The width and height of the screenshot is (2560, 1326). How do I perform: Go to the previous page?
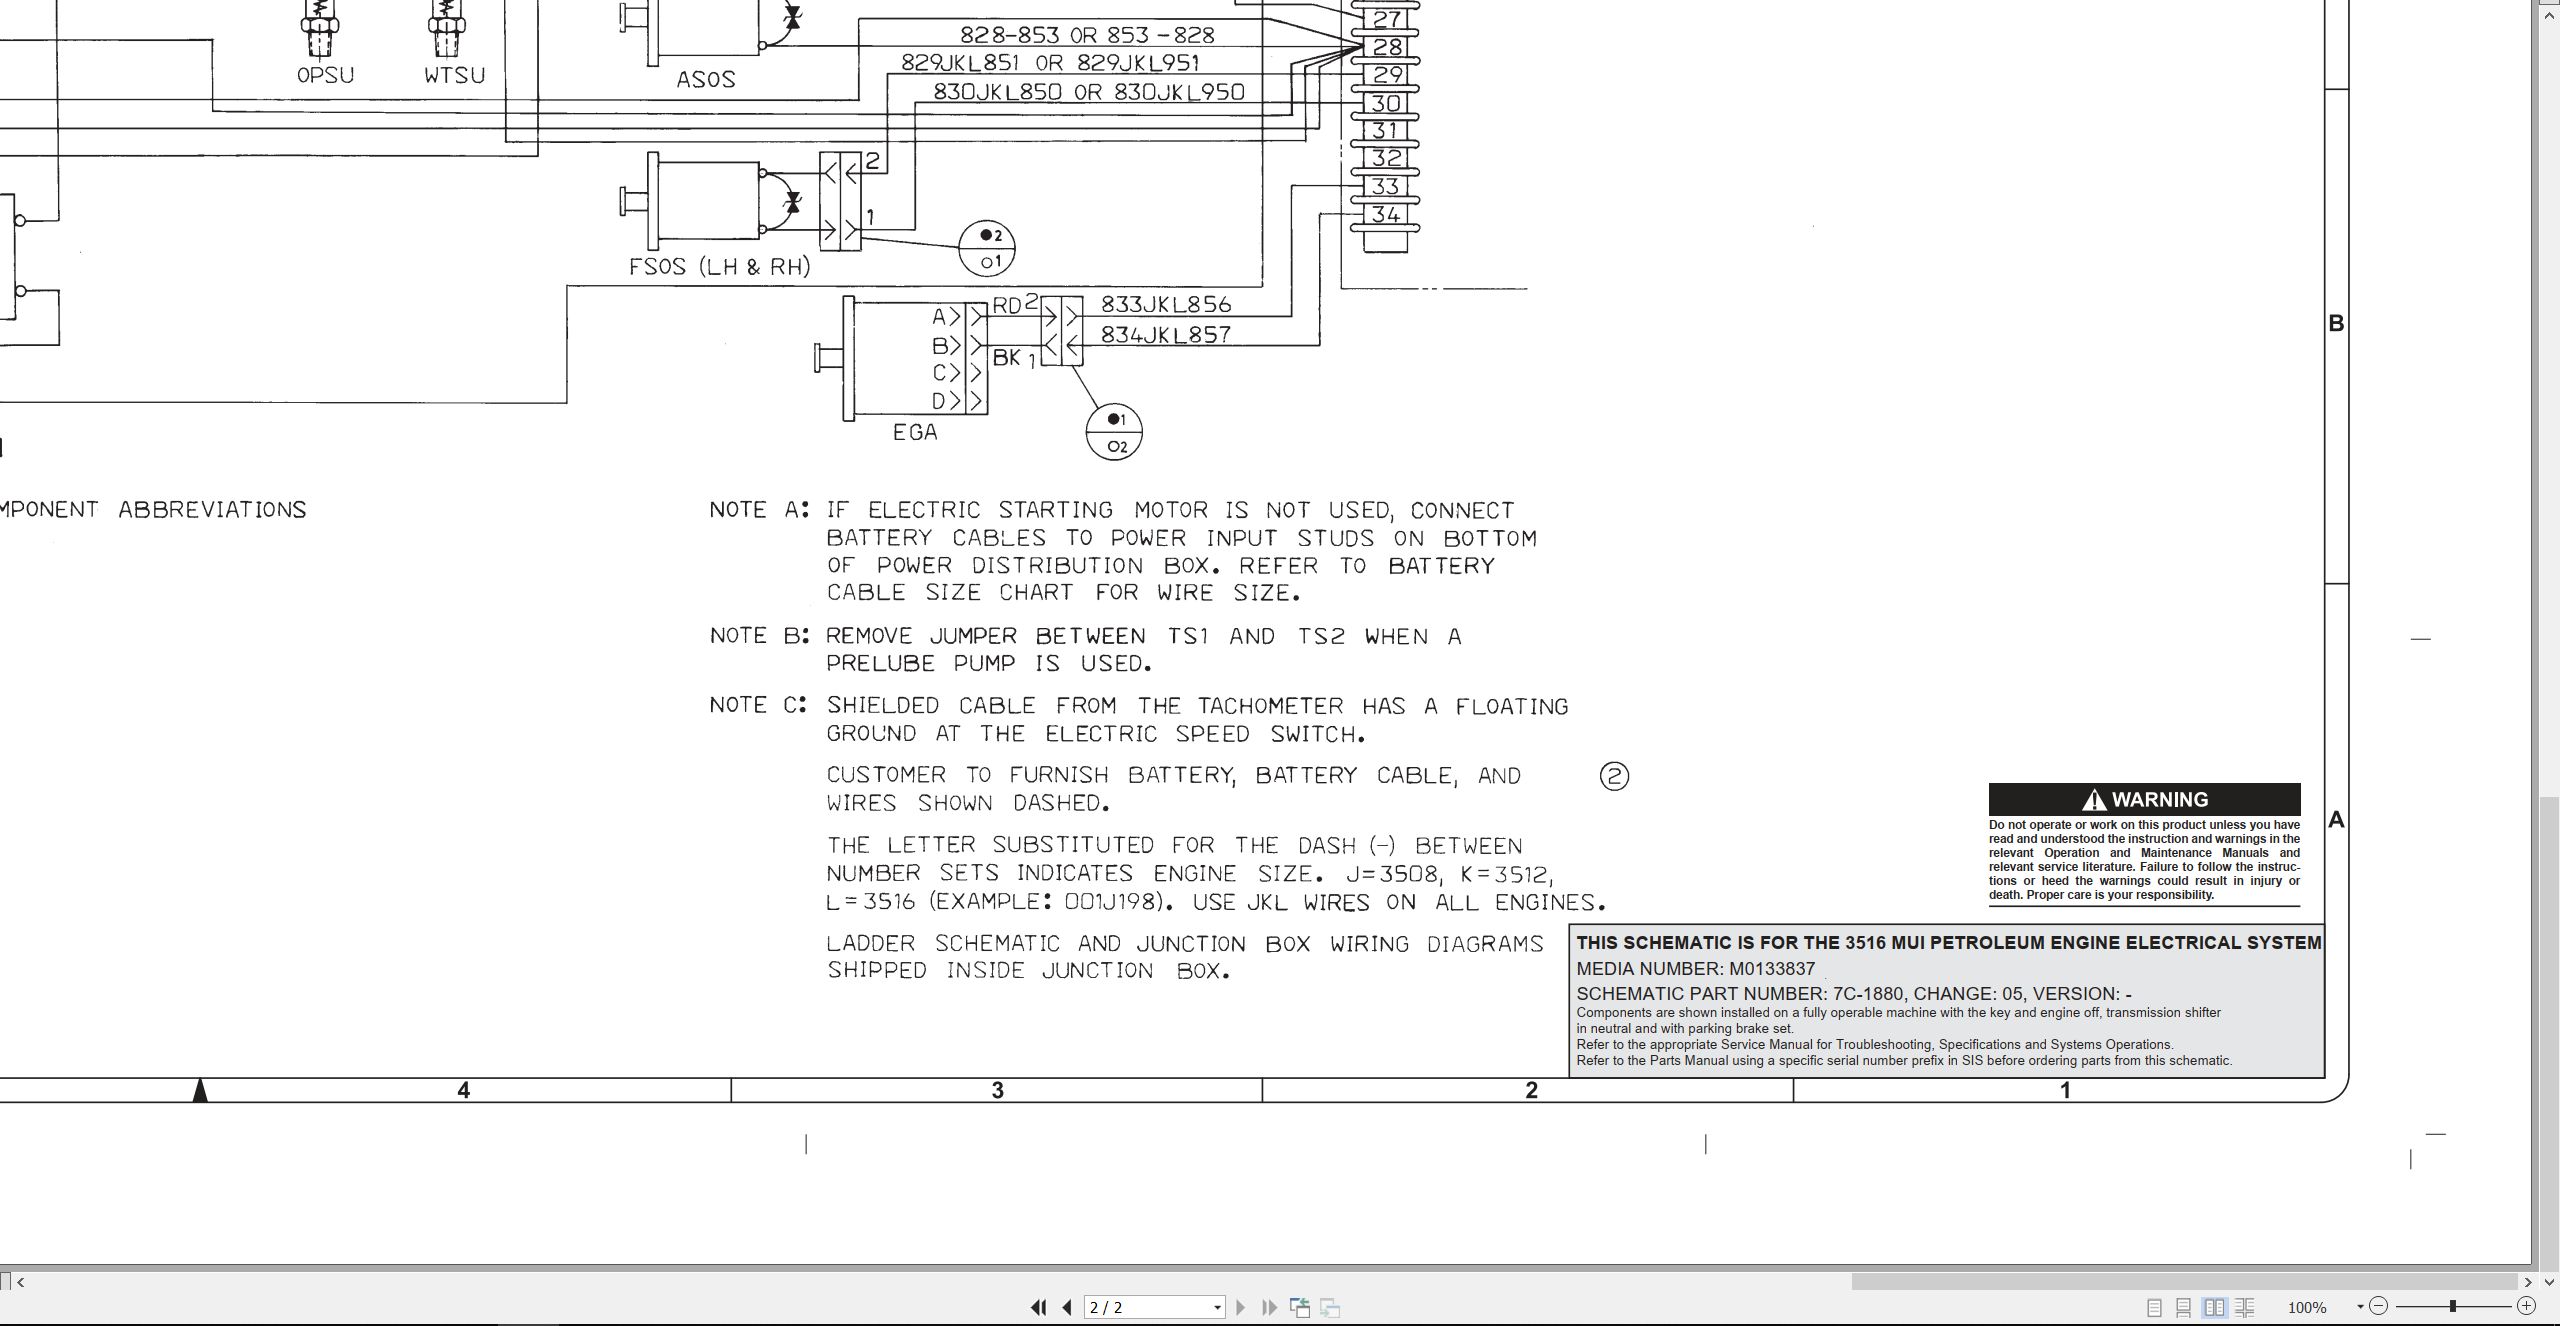pyautogui.click(x=1067, y=1307)
